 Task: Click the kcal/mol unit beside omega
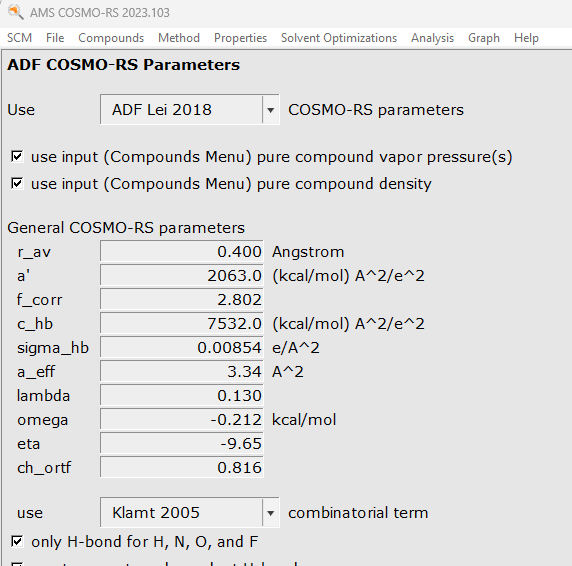pos(304,420)
